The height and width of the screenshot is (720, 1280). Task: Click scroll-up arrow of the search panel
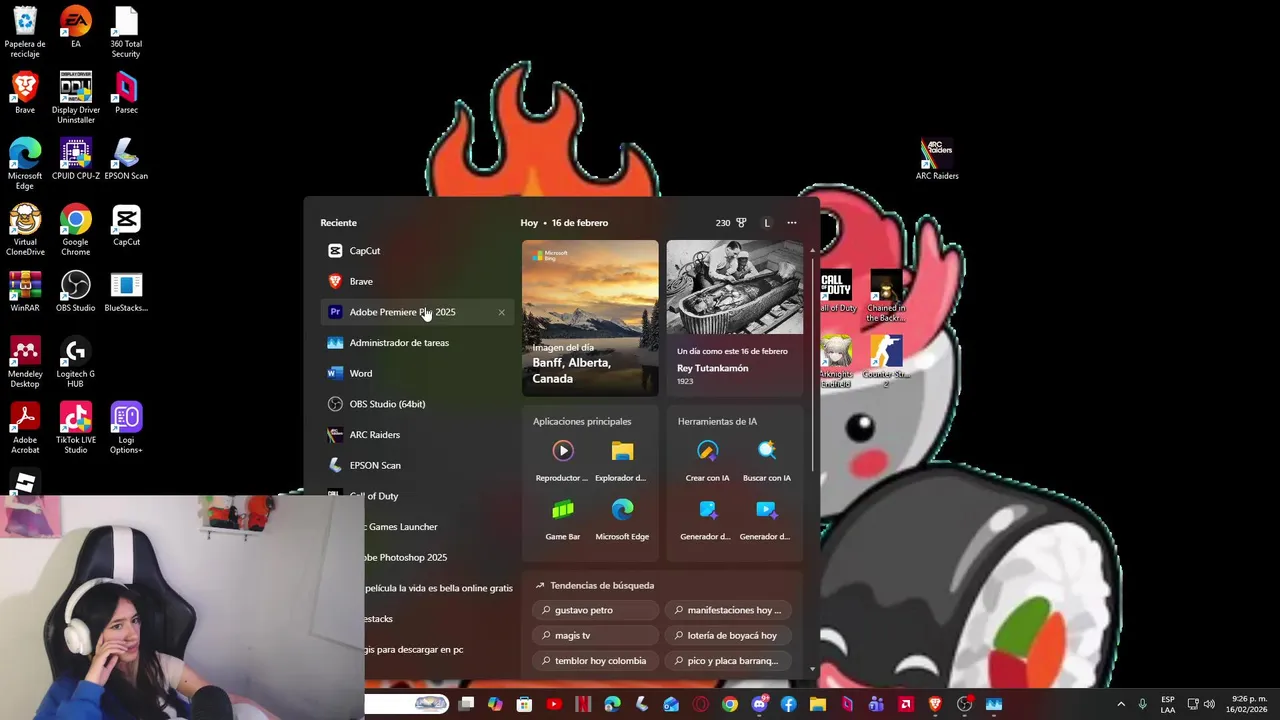(x=812, y=249)
